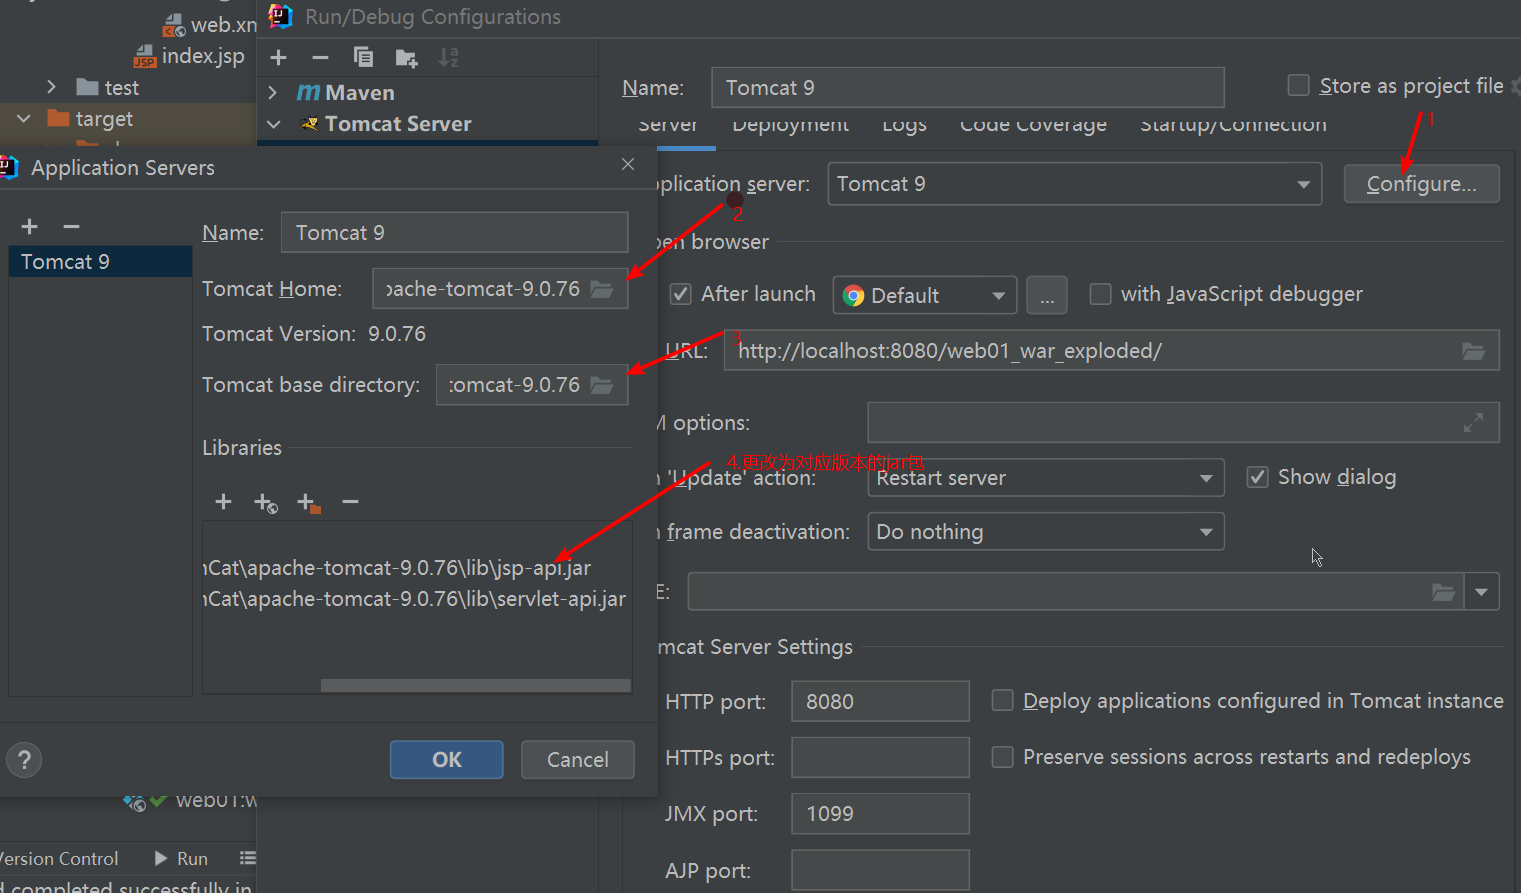This screenshot has width=1521, height=893.
Task: Click OK in Application Servers dialog
Action: [x=447, y=760]
